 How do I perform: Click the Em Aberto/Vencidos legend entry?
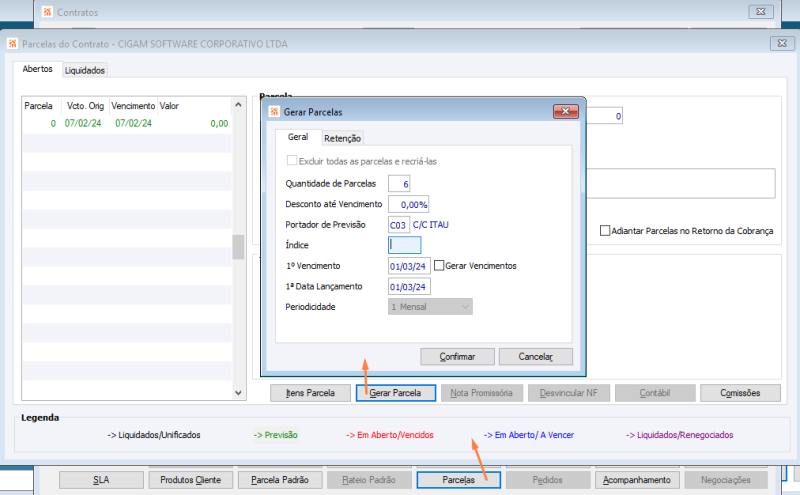pyautogui.click(x=390, y=435)
